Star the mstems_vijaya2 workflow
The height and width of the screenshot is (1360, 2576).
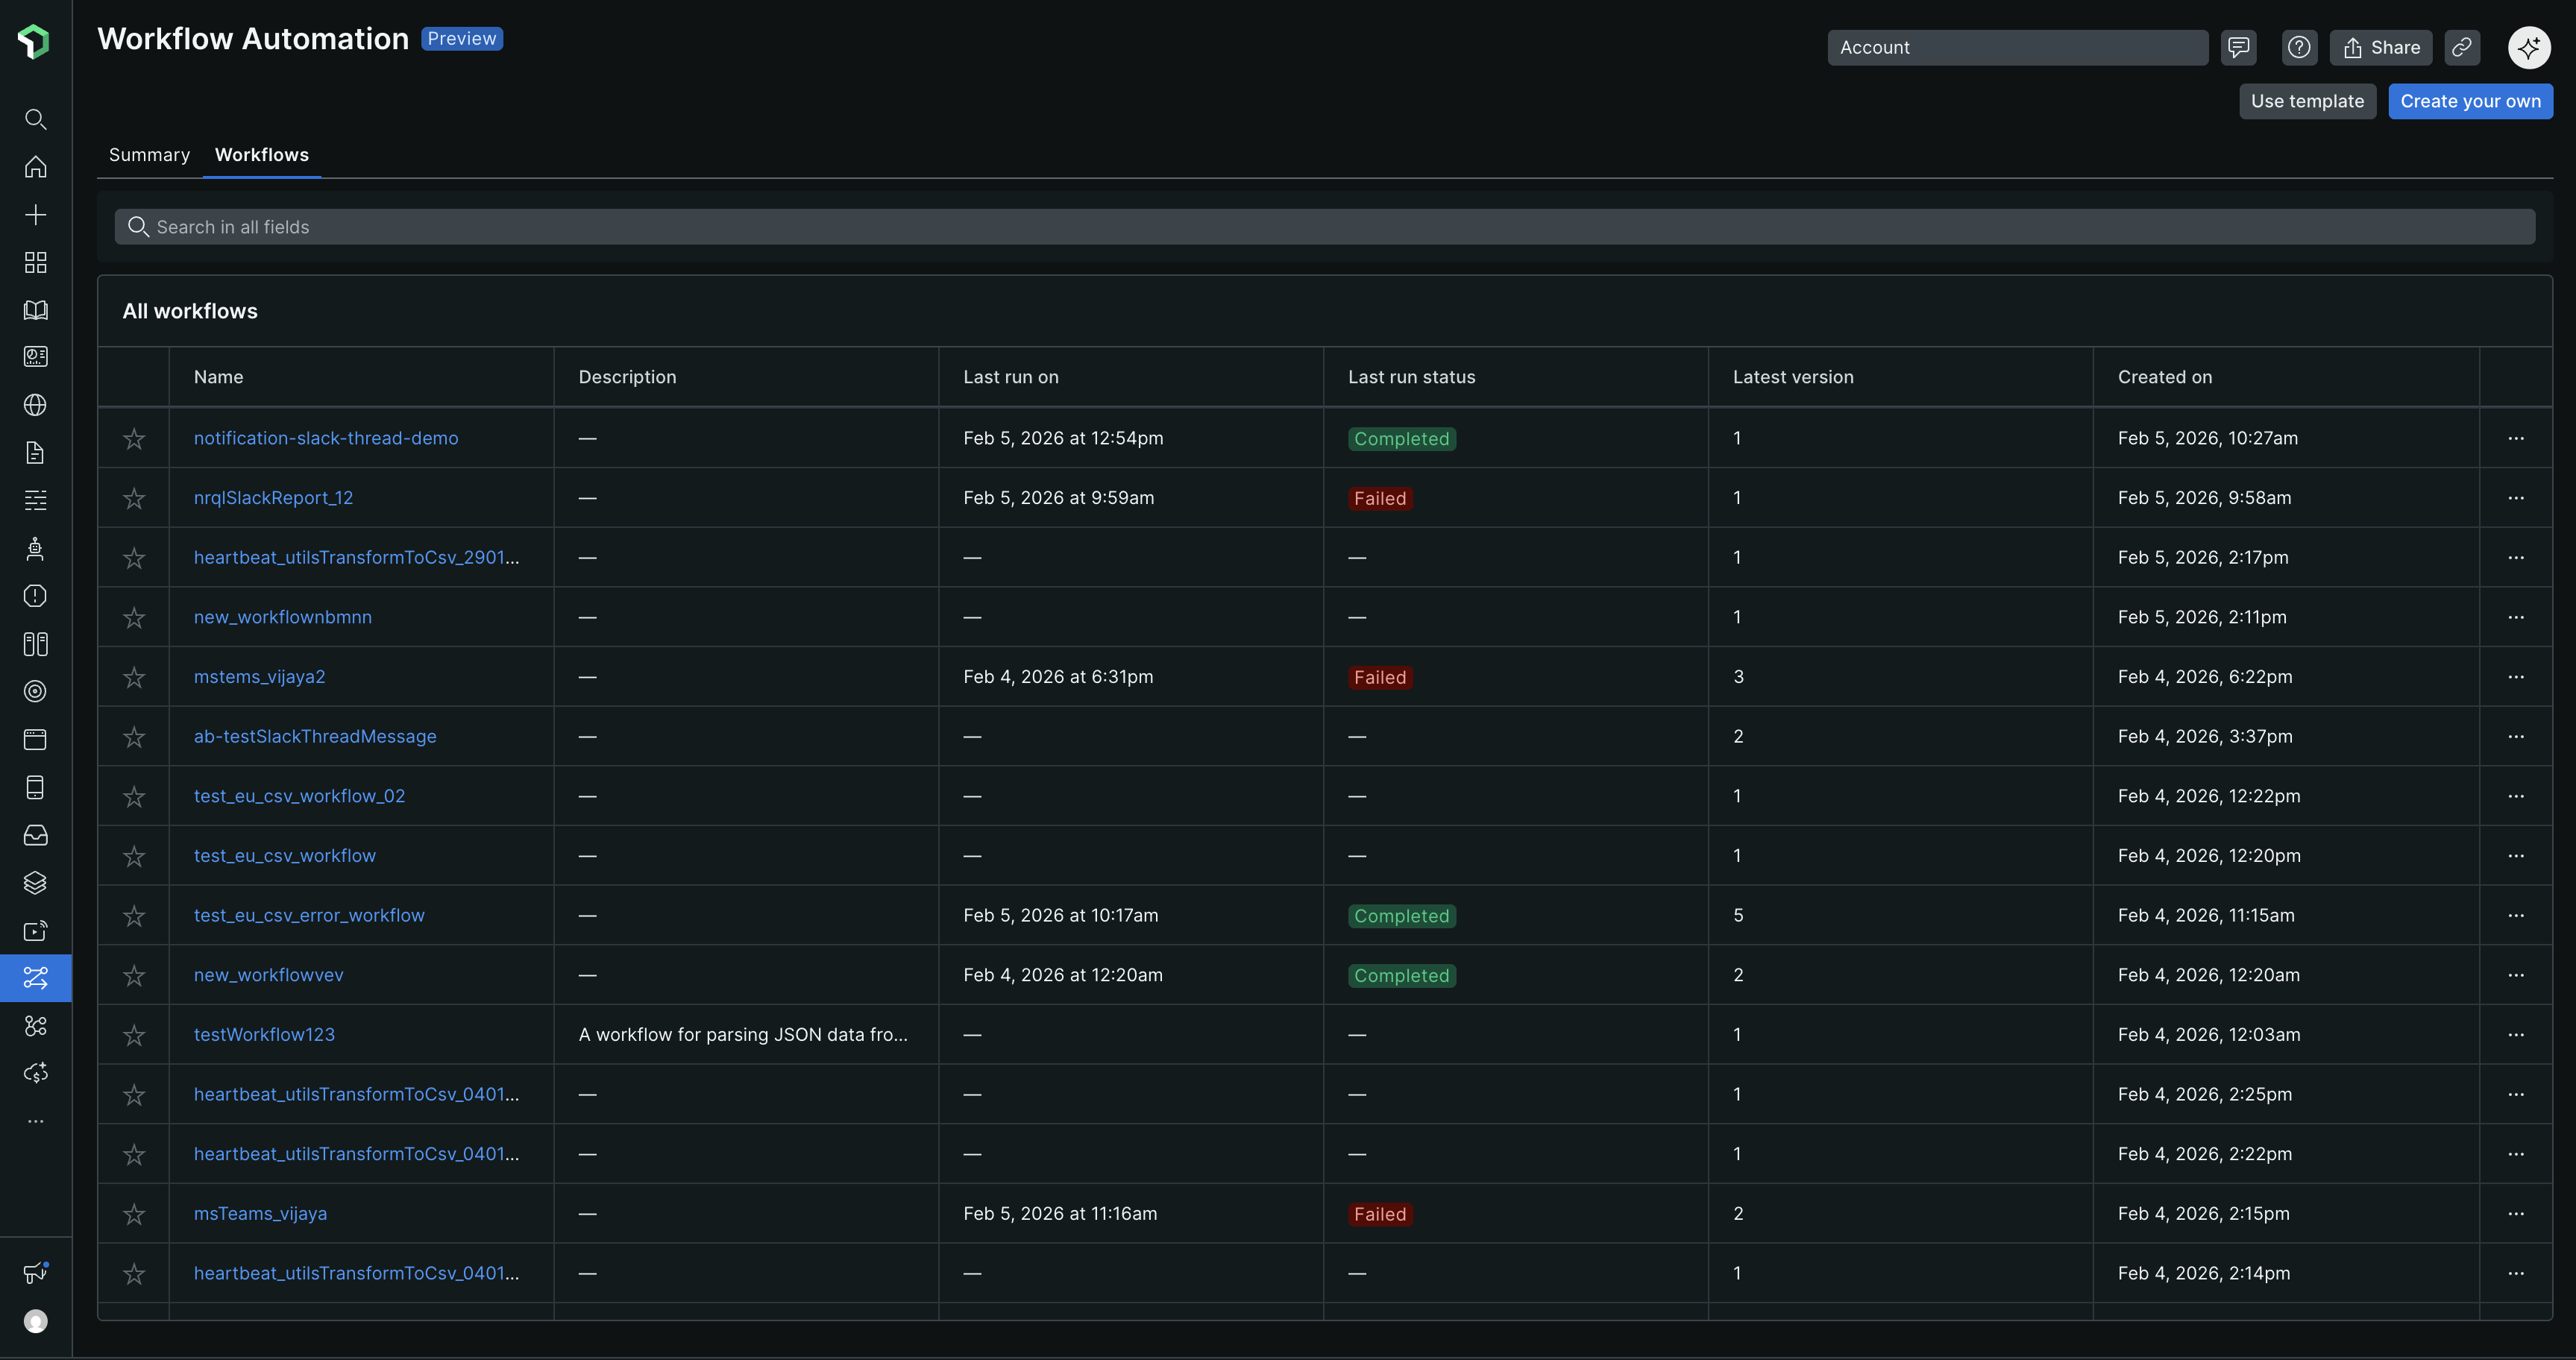click(134, 676)
